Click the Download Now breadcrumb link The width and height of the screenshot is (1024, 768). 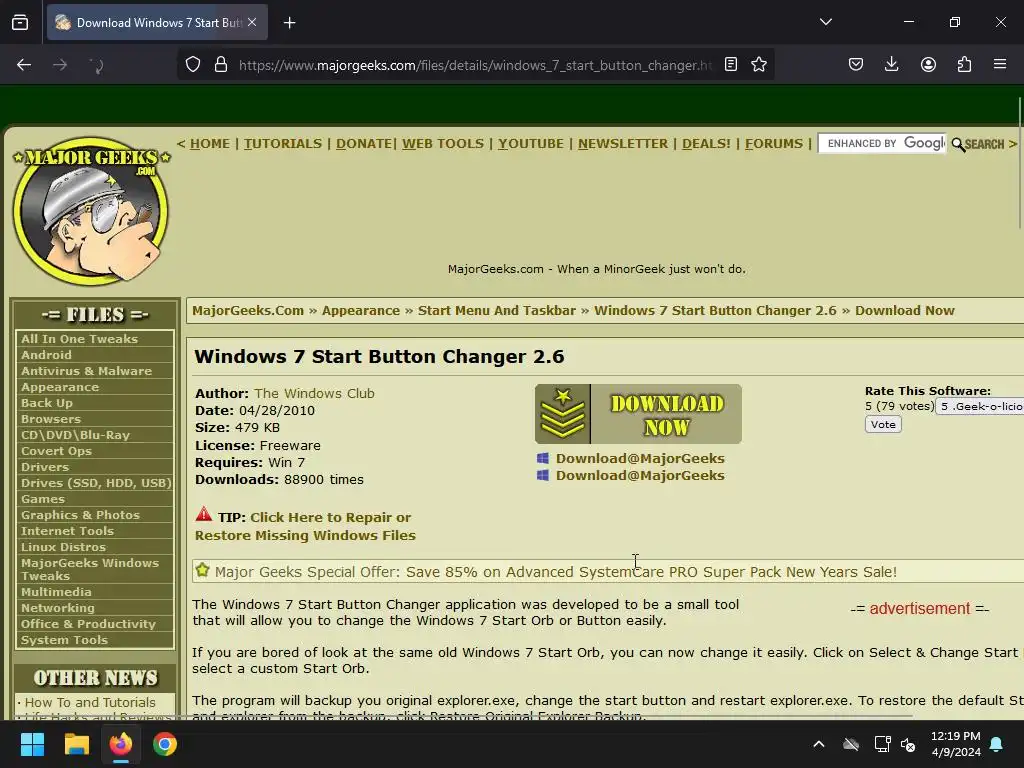click(x=904, y=311)
